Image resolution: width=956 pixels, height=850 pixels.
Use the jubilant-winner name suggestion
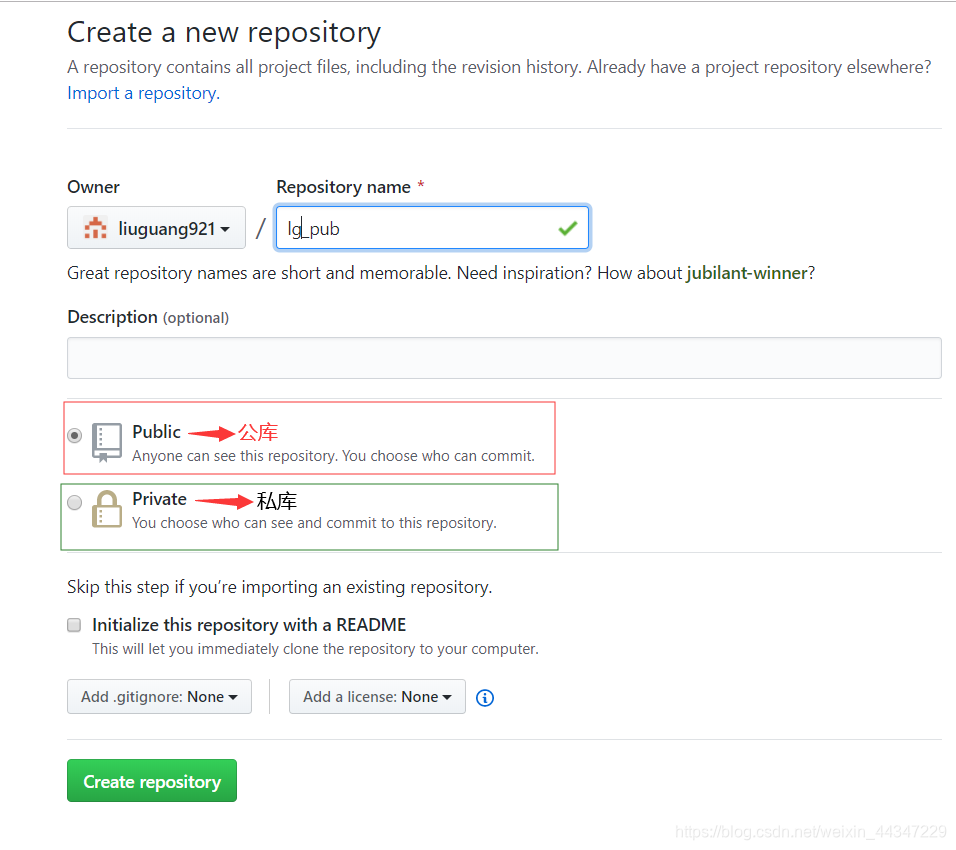(747, 273)
